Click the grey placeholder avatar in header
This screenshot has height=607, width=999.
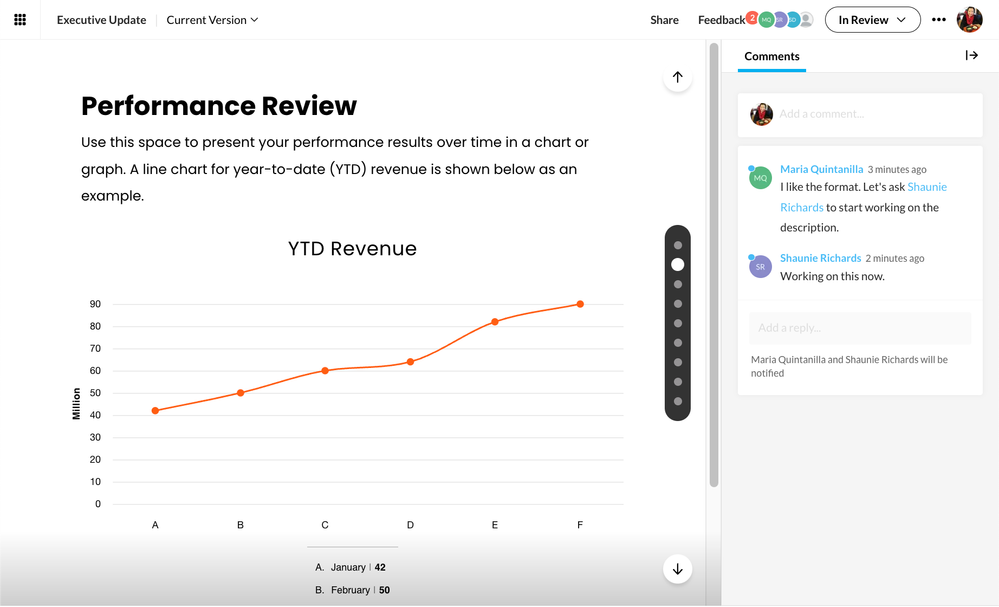point(807,20)
